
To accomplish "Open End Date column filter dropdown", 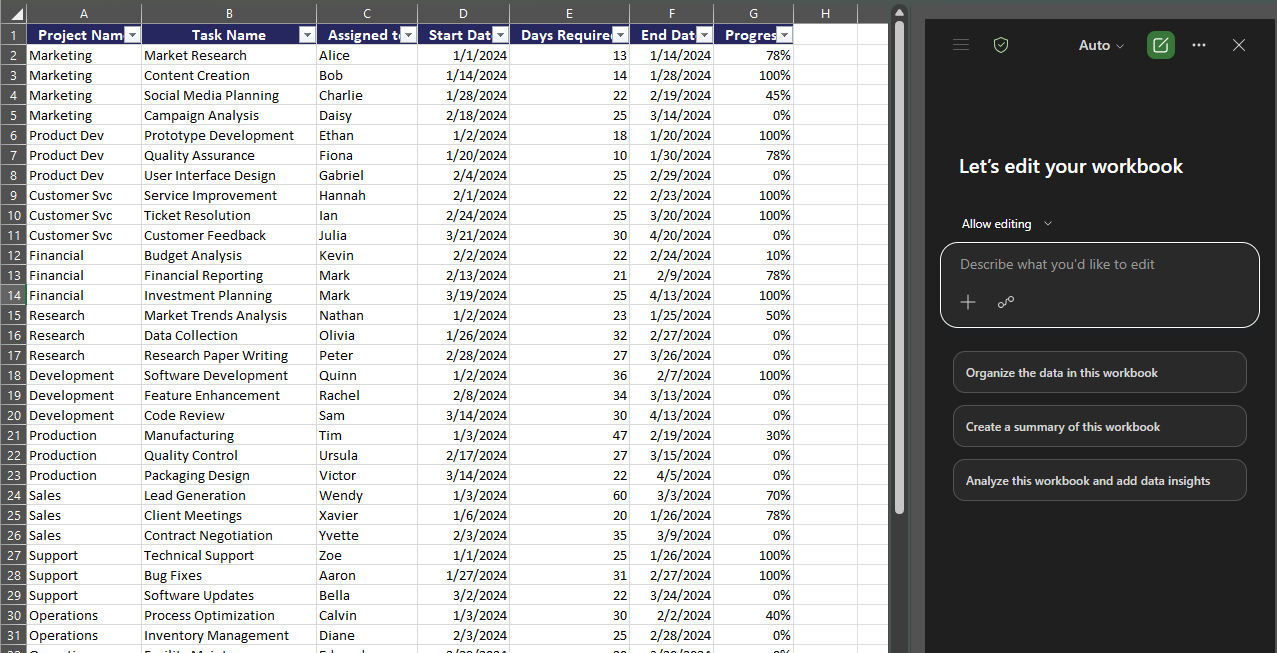I will coord(704,35).
